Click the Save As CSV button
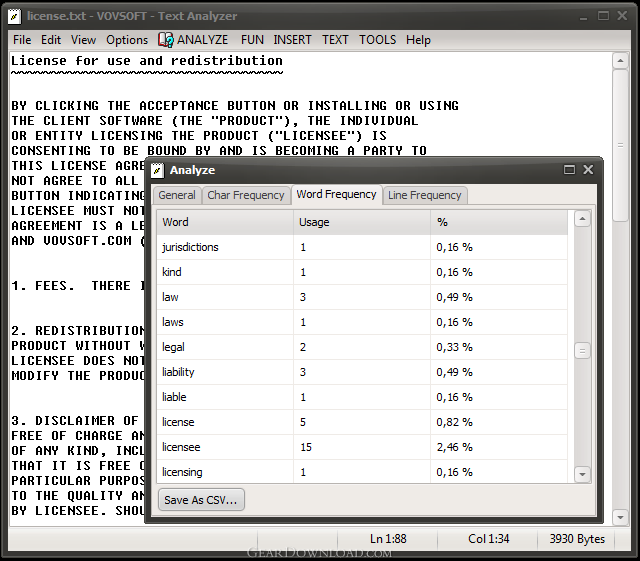This screenshot has width=640, height=561. [x=201, y=500]
